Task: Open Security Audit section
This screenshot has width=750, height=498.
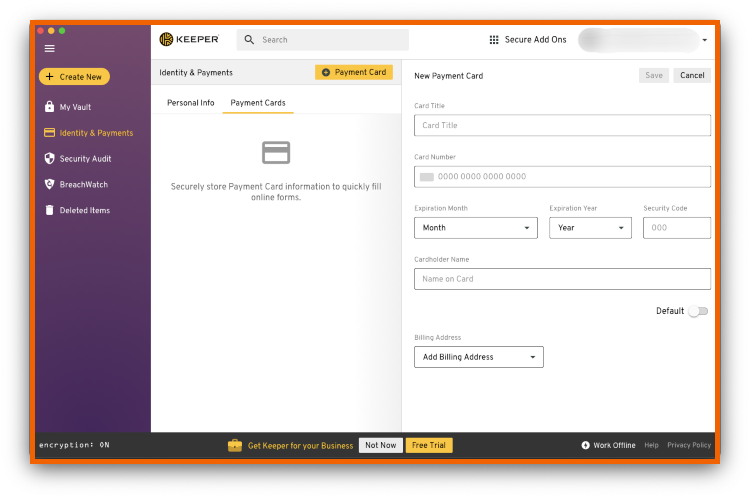Action: point(85,159)
